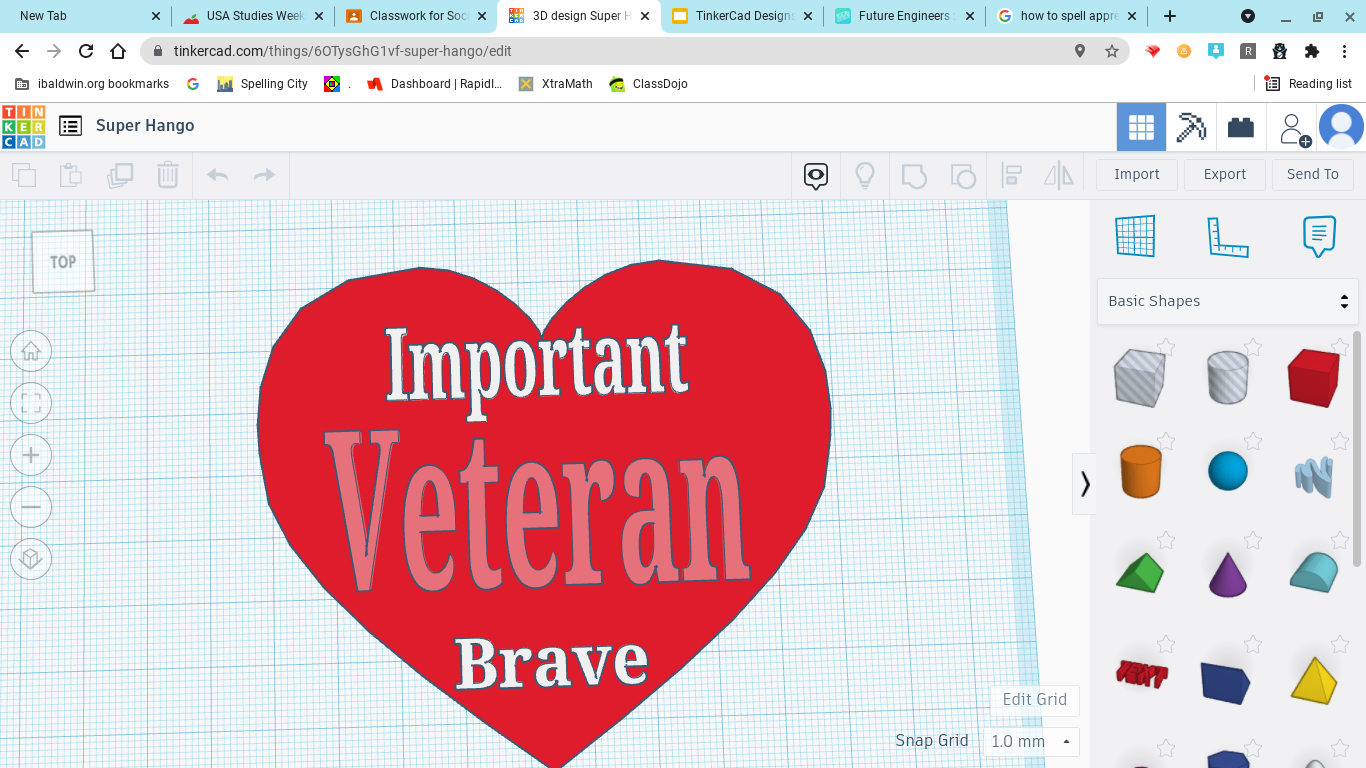
Task: Click the Delete trash icon
Action: [167, 176]
